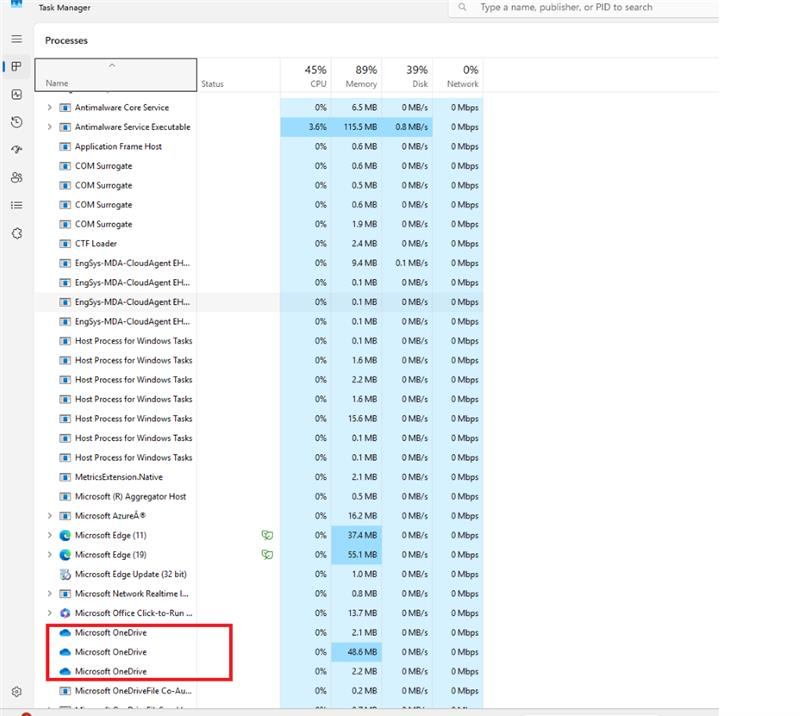Open App history sidebar icon
This screenshot has height=716, width=800.
click(x=17, y=122)
